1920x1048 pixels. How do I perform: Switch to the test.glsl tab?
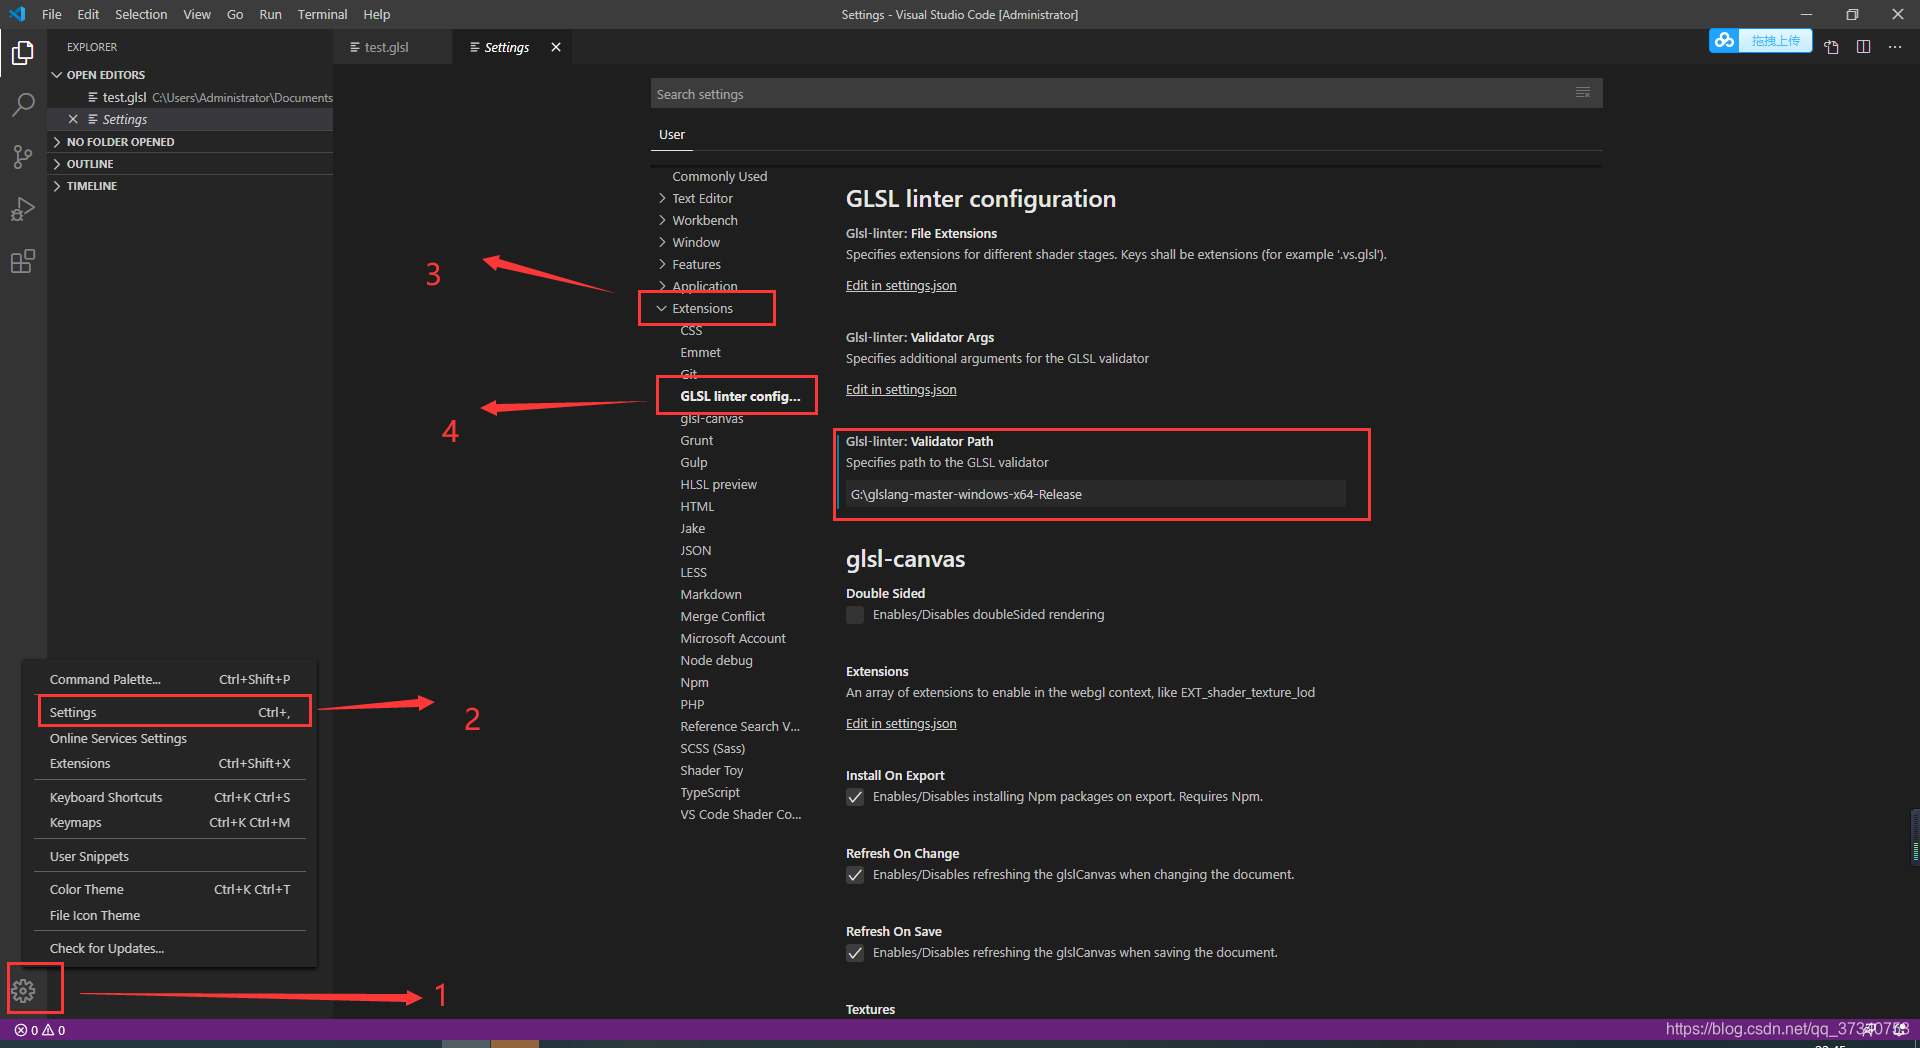tap(386, 47)
